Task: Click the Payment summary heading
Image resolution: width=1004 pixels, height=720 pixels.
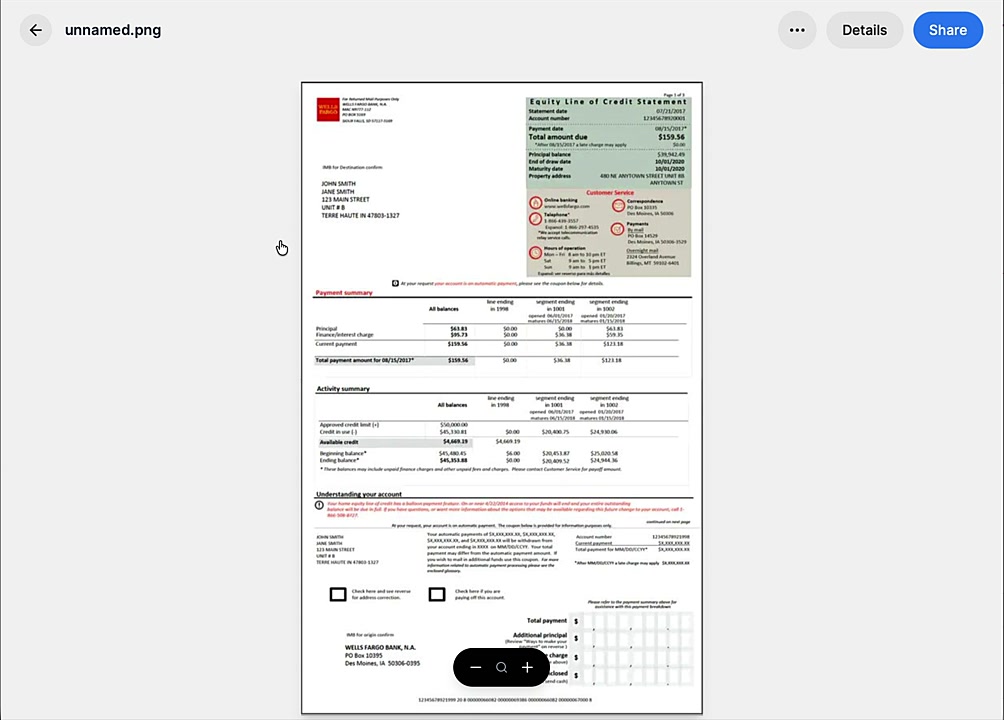Action: click(x=344, y=293)
